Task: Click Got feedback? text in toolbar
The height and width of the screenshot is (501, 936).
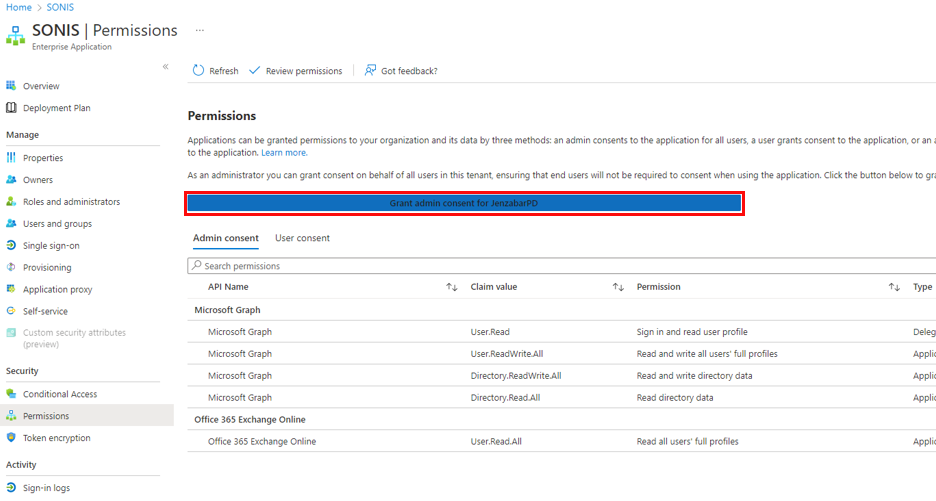Action: tap(409, 71)
